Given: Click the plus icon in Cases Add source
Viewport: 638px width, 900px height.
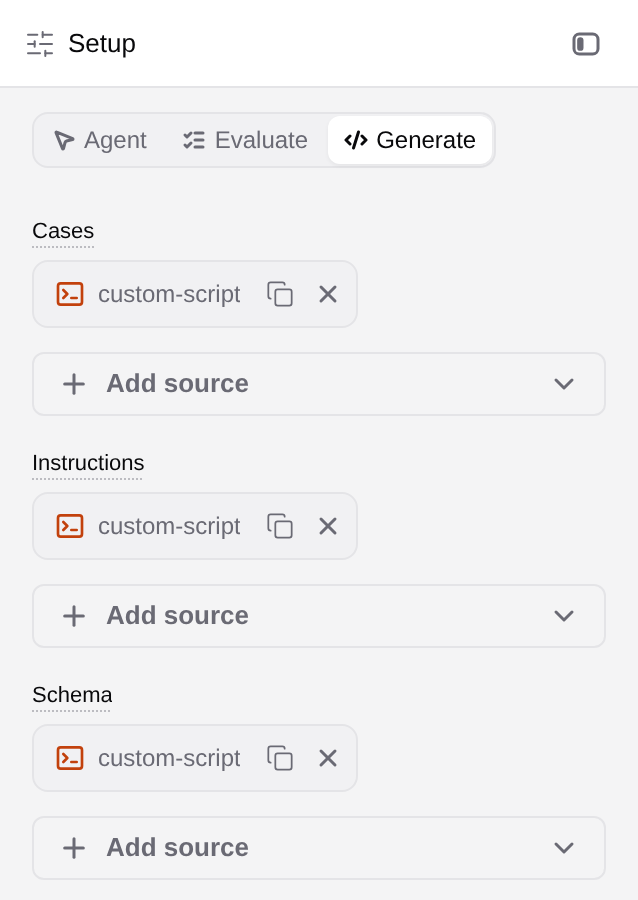Looking at the screenshot, I should (x=74, y=384).
